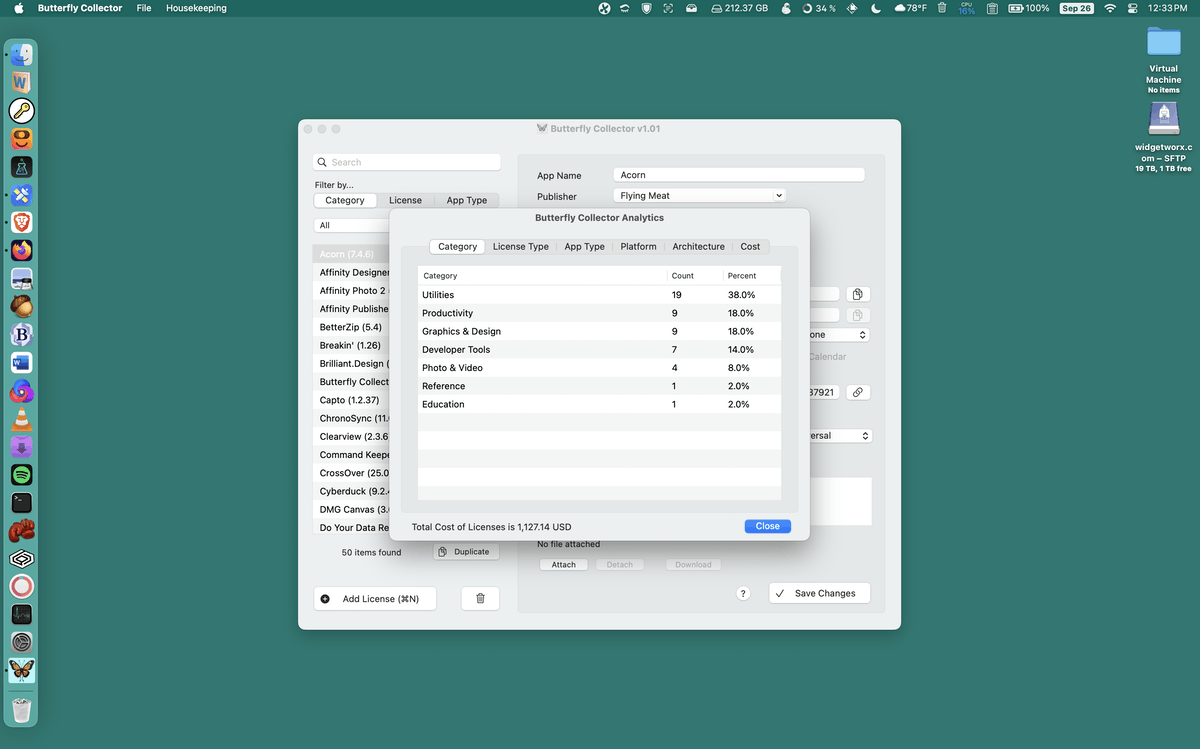Select Capto (1.2.37) in the app list
The height and width of the screenshot is (749, 1200).
(352, 400)
